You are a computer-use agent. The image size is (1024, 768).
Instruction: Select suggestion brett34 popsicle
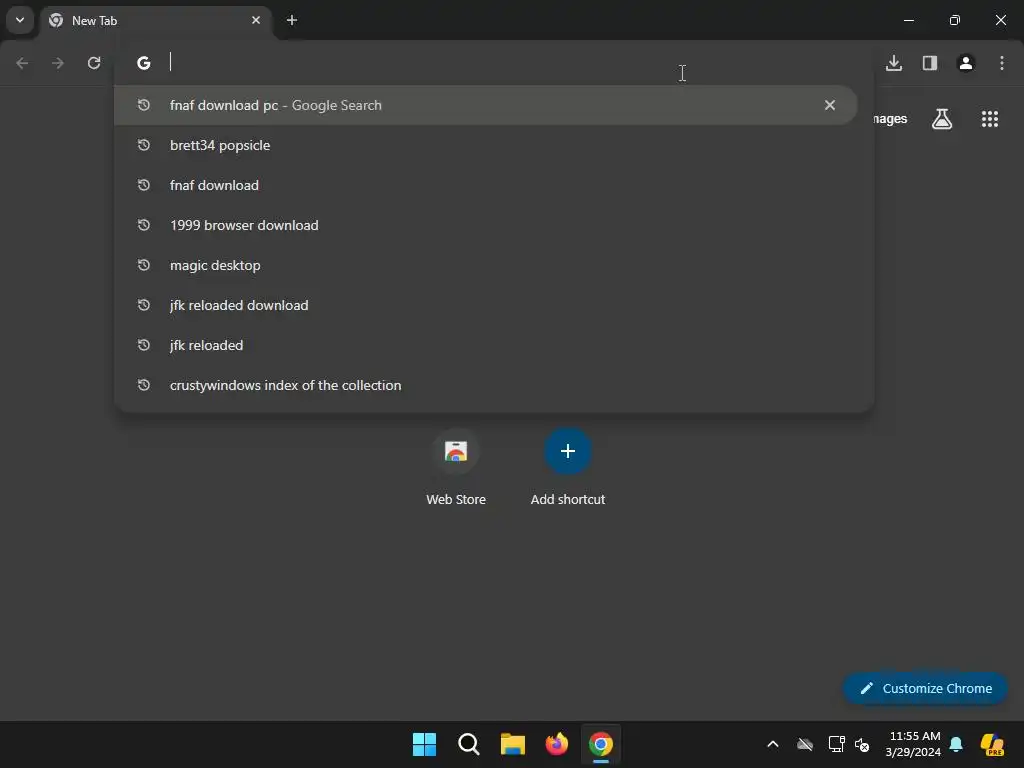click(x=485, y=145)
